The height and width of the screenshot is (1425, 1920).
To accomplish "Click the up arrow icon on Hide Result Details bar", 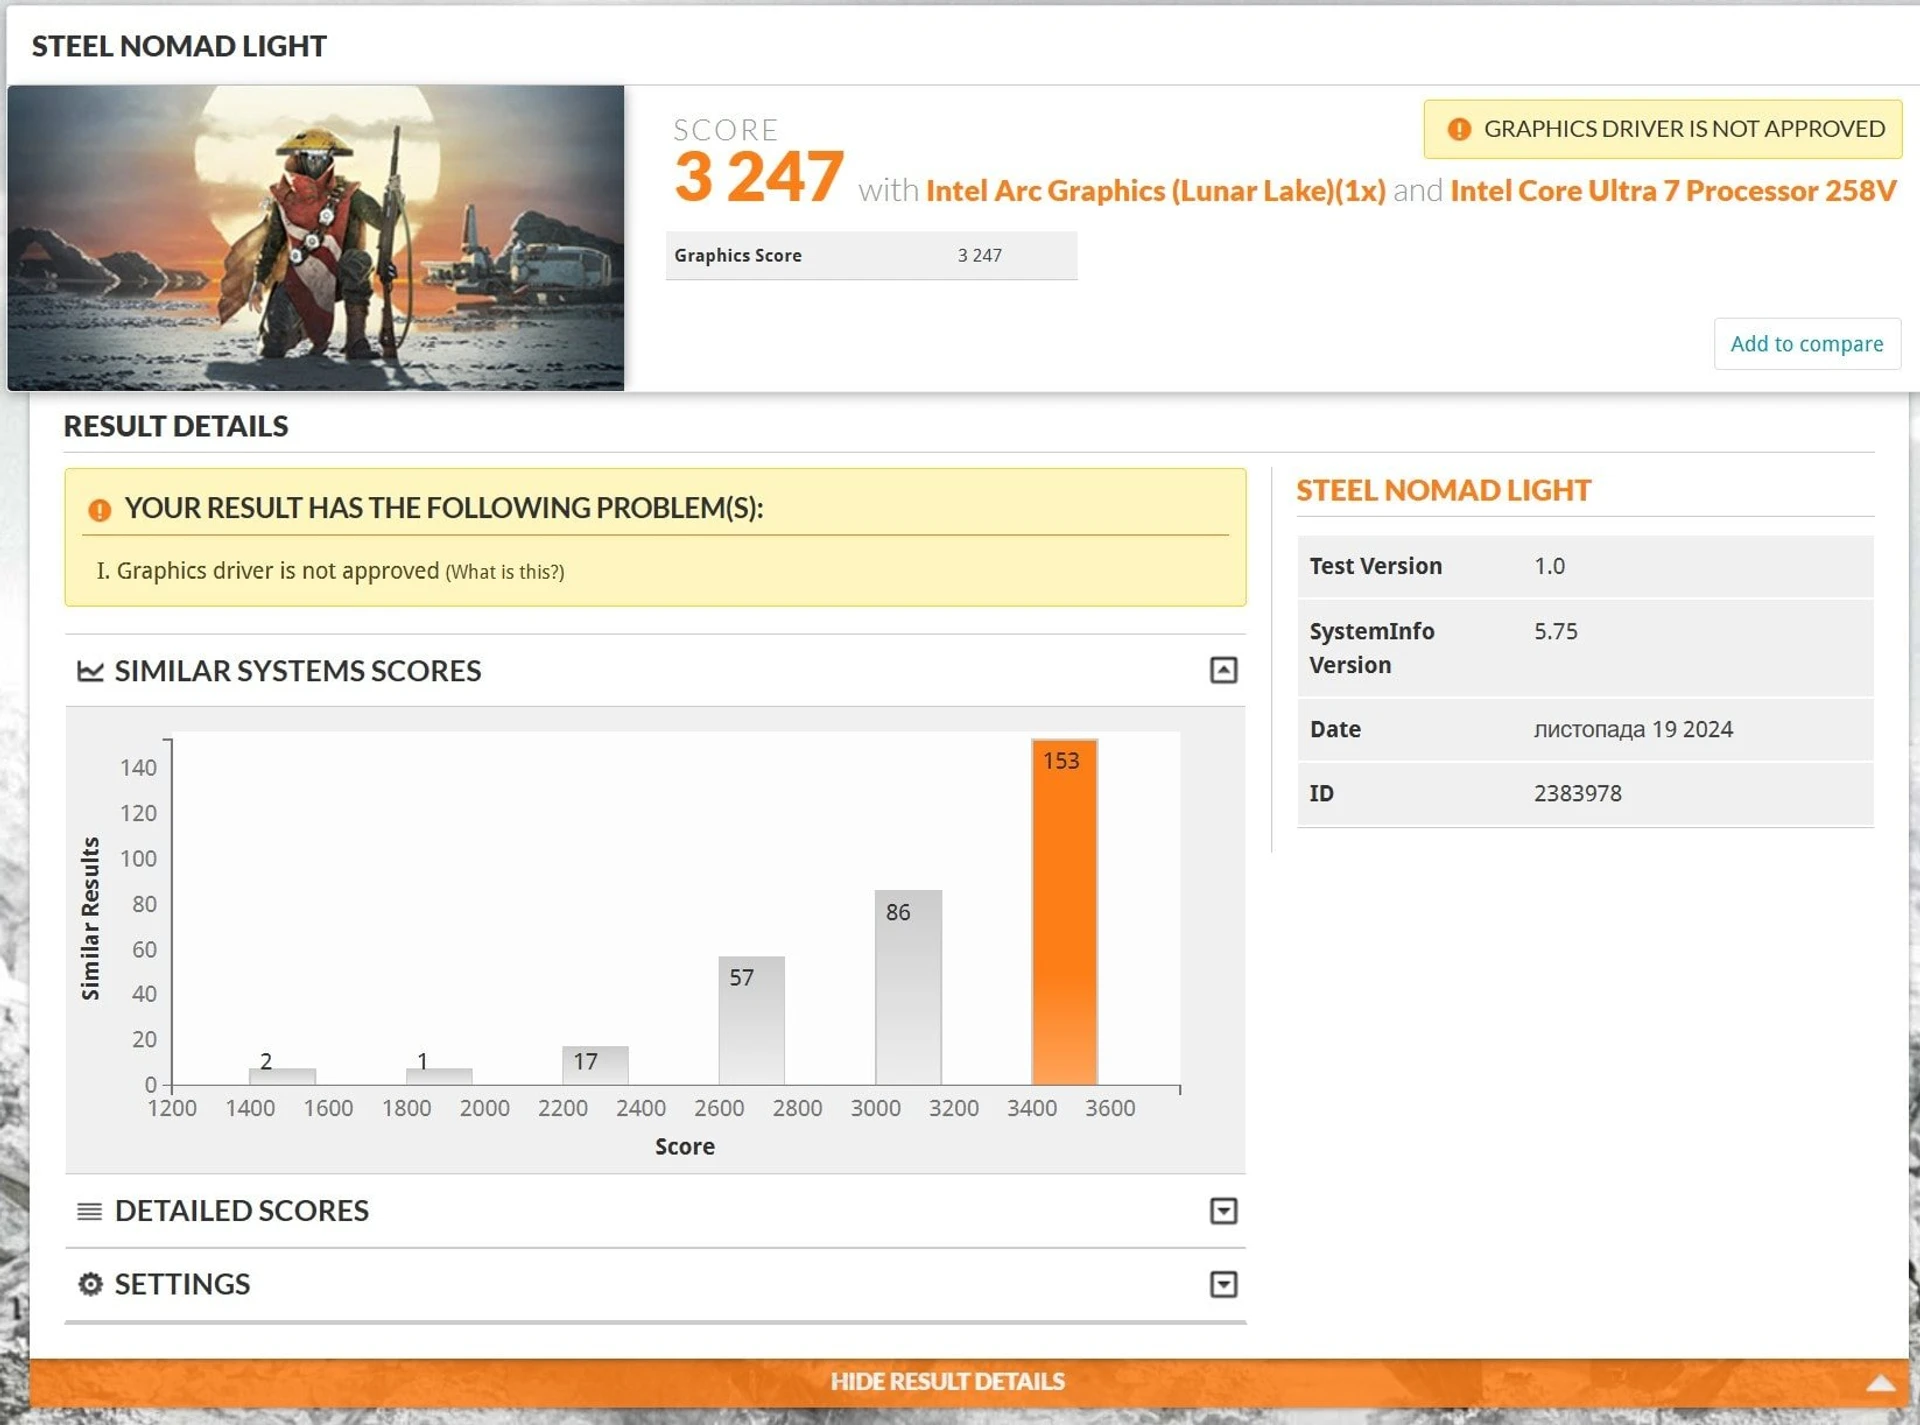I will click(1880, 1383).
